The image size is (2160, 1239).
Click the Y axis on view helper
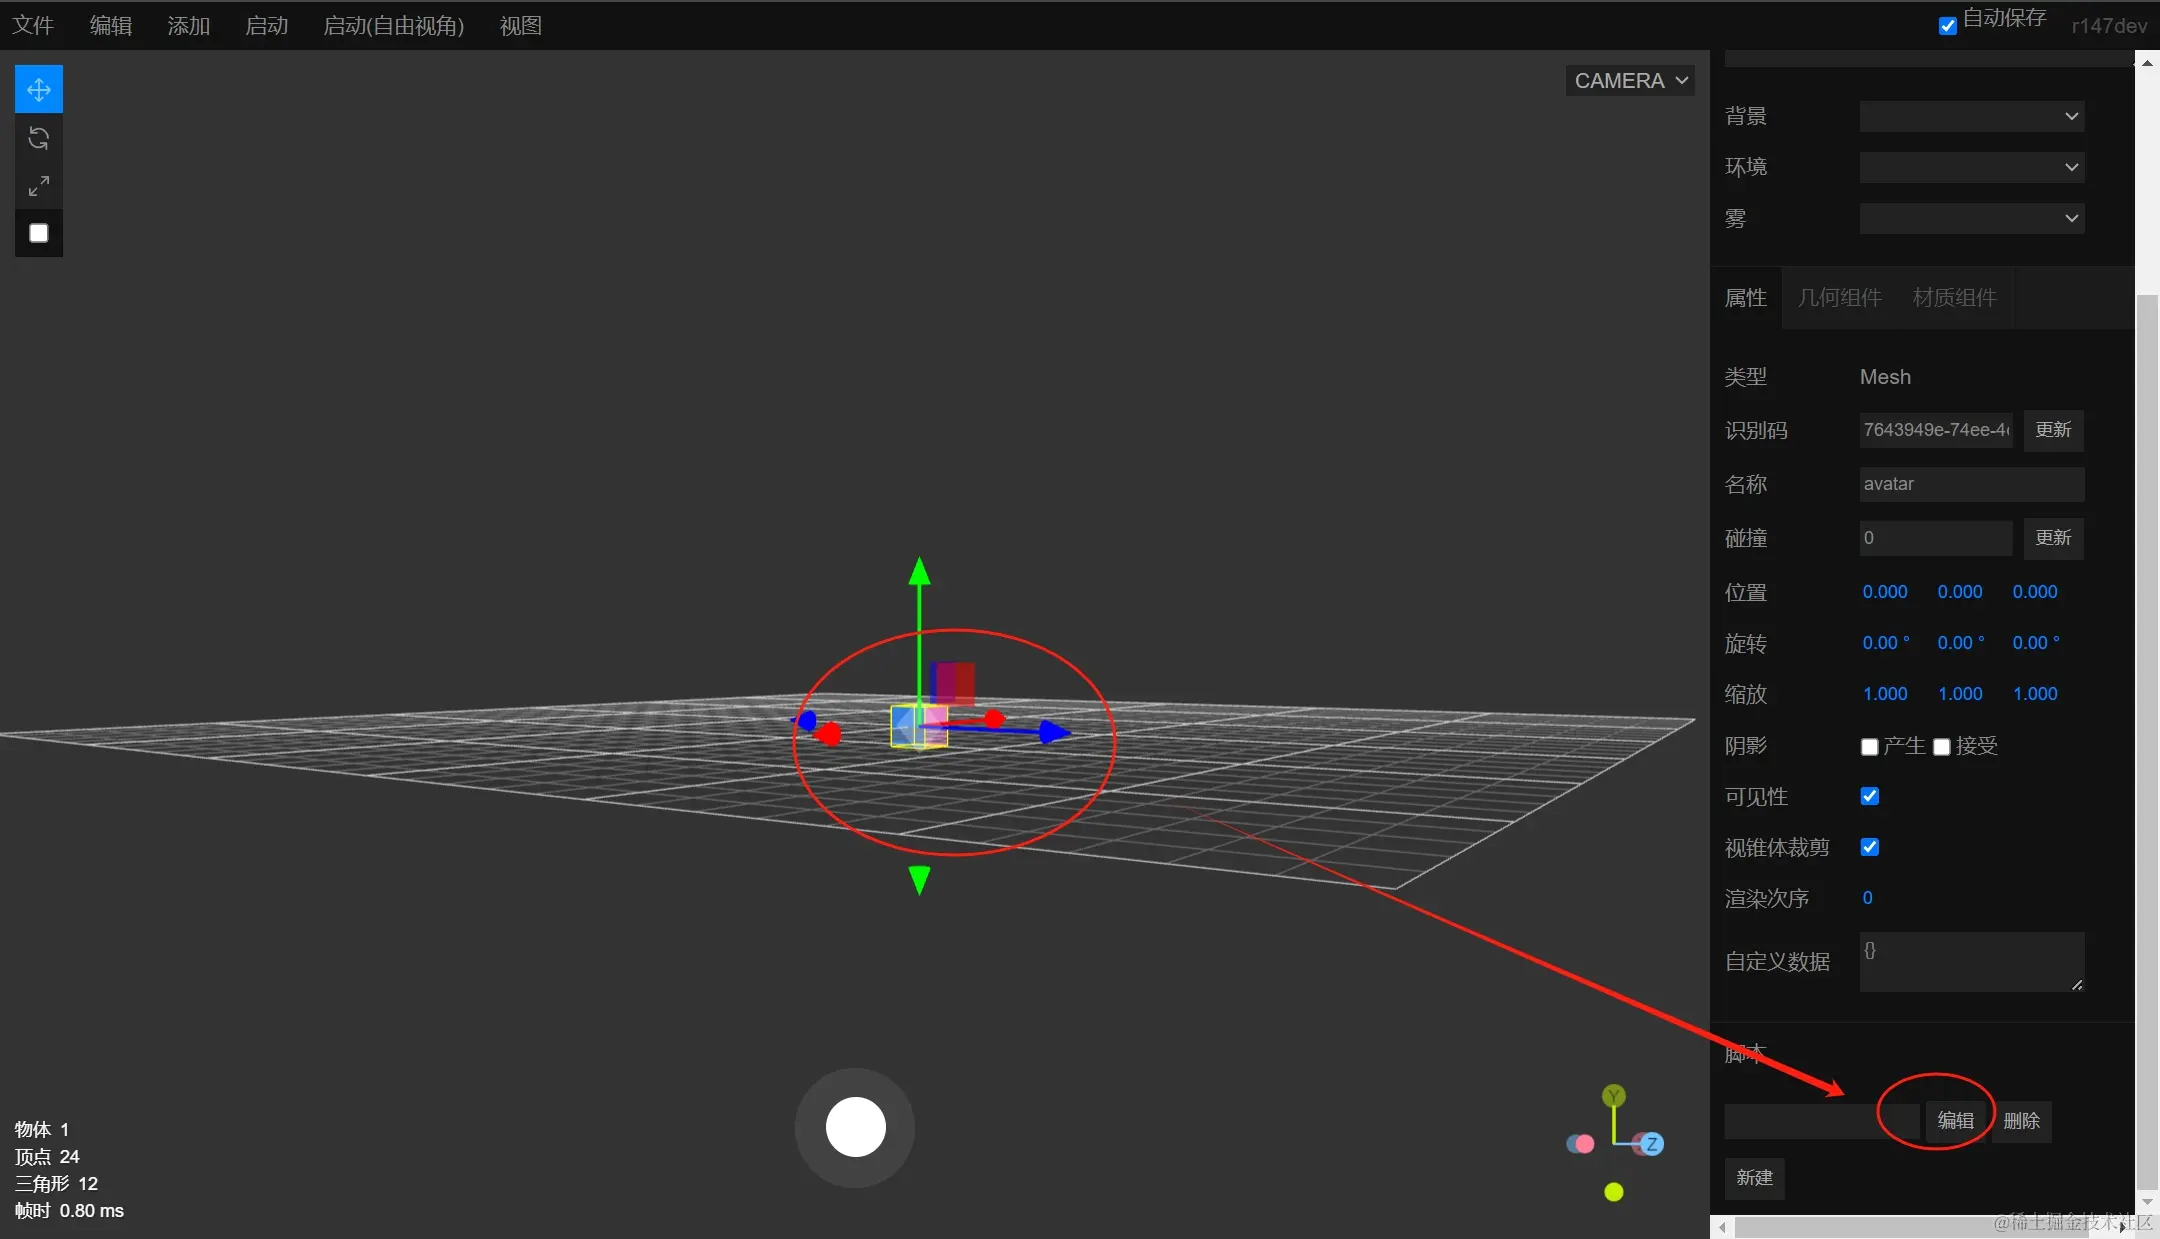point(1613,1096)
